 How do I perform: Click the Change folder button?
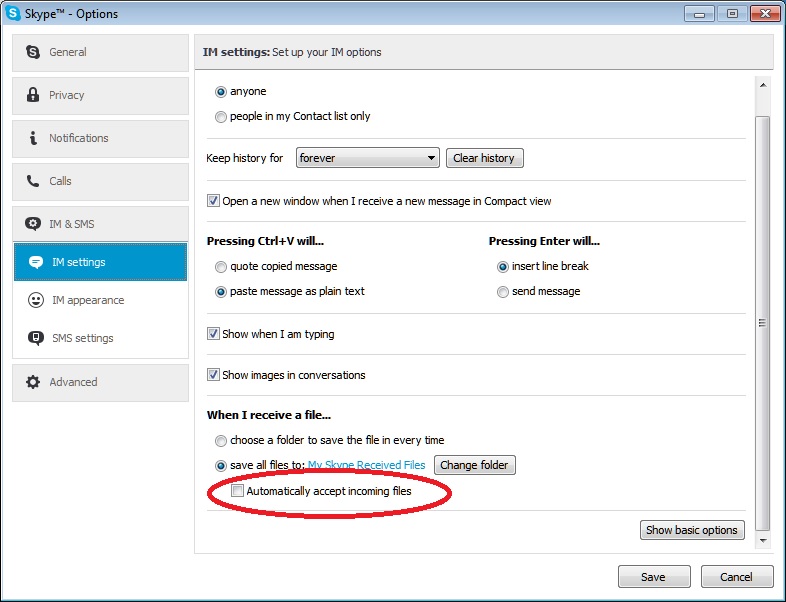coord(474,465)
